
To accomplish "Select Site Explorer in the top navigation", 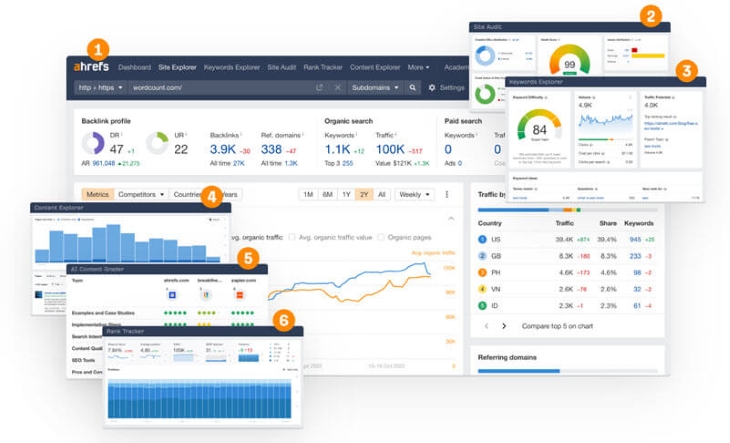I will click(x=177, y=67).
